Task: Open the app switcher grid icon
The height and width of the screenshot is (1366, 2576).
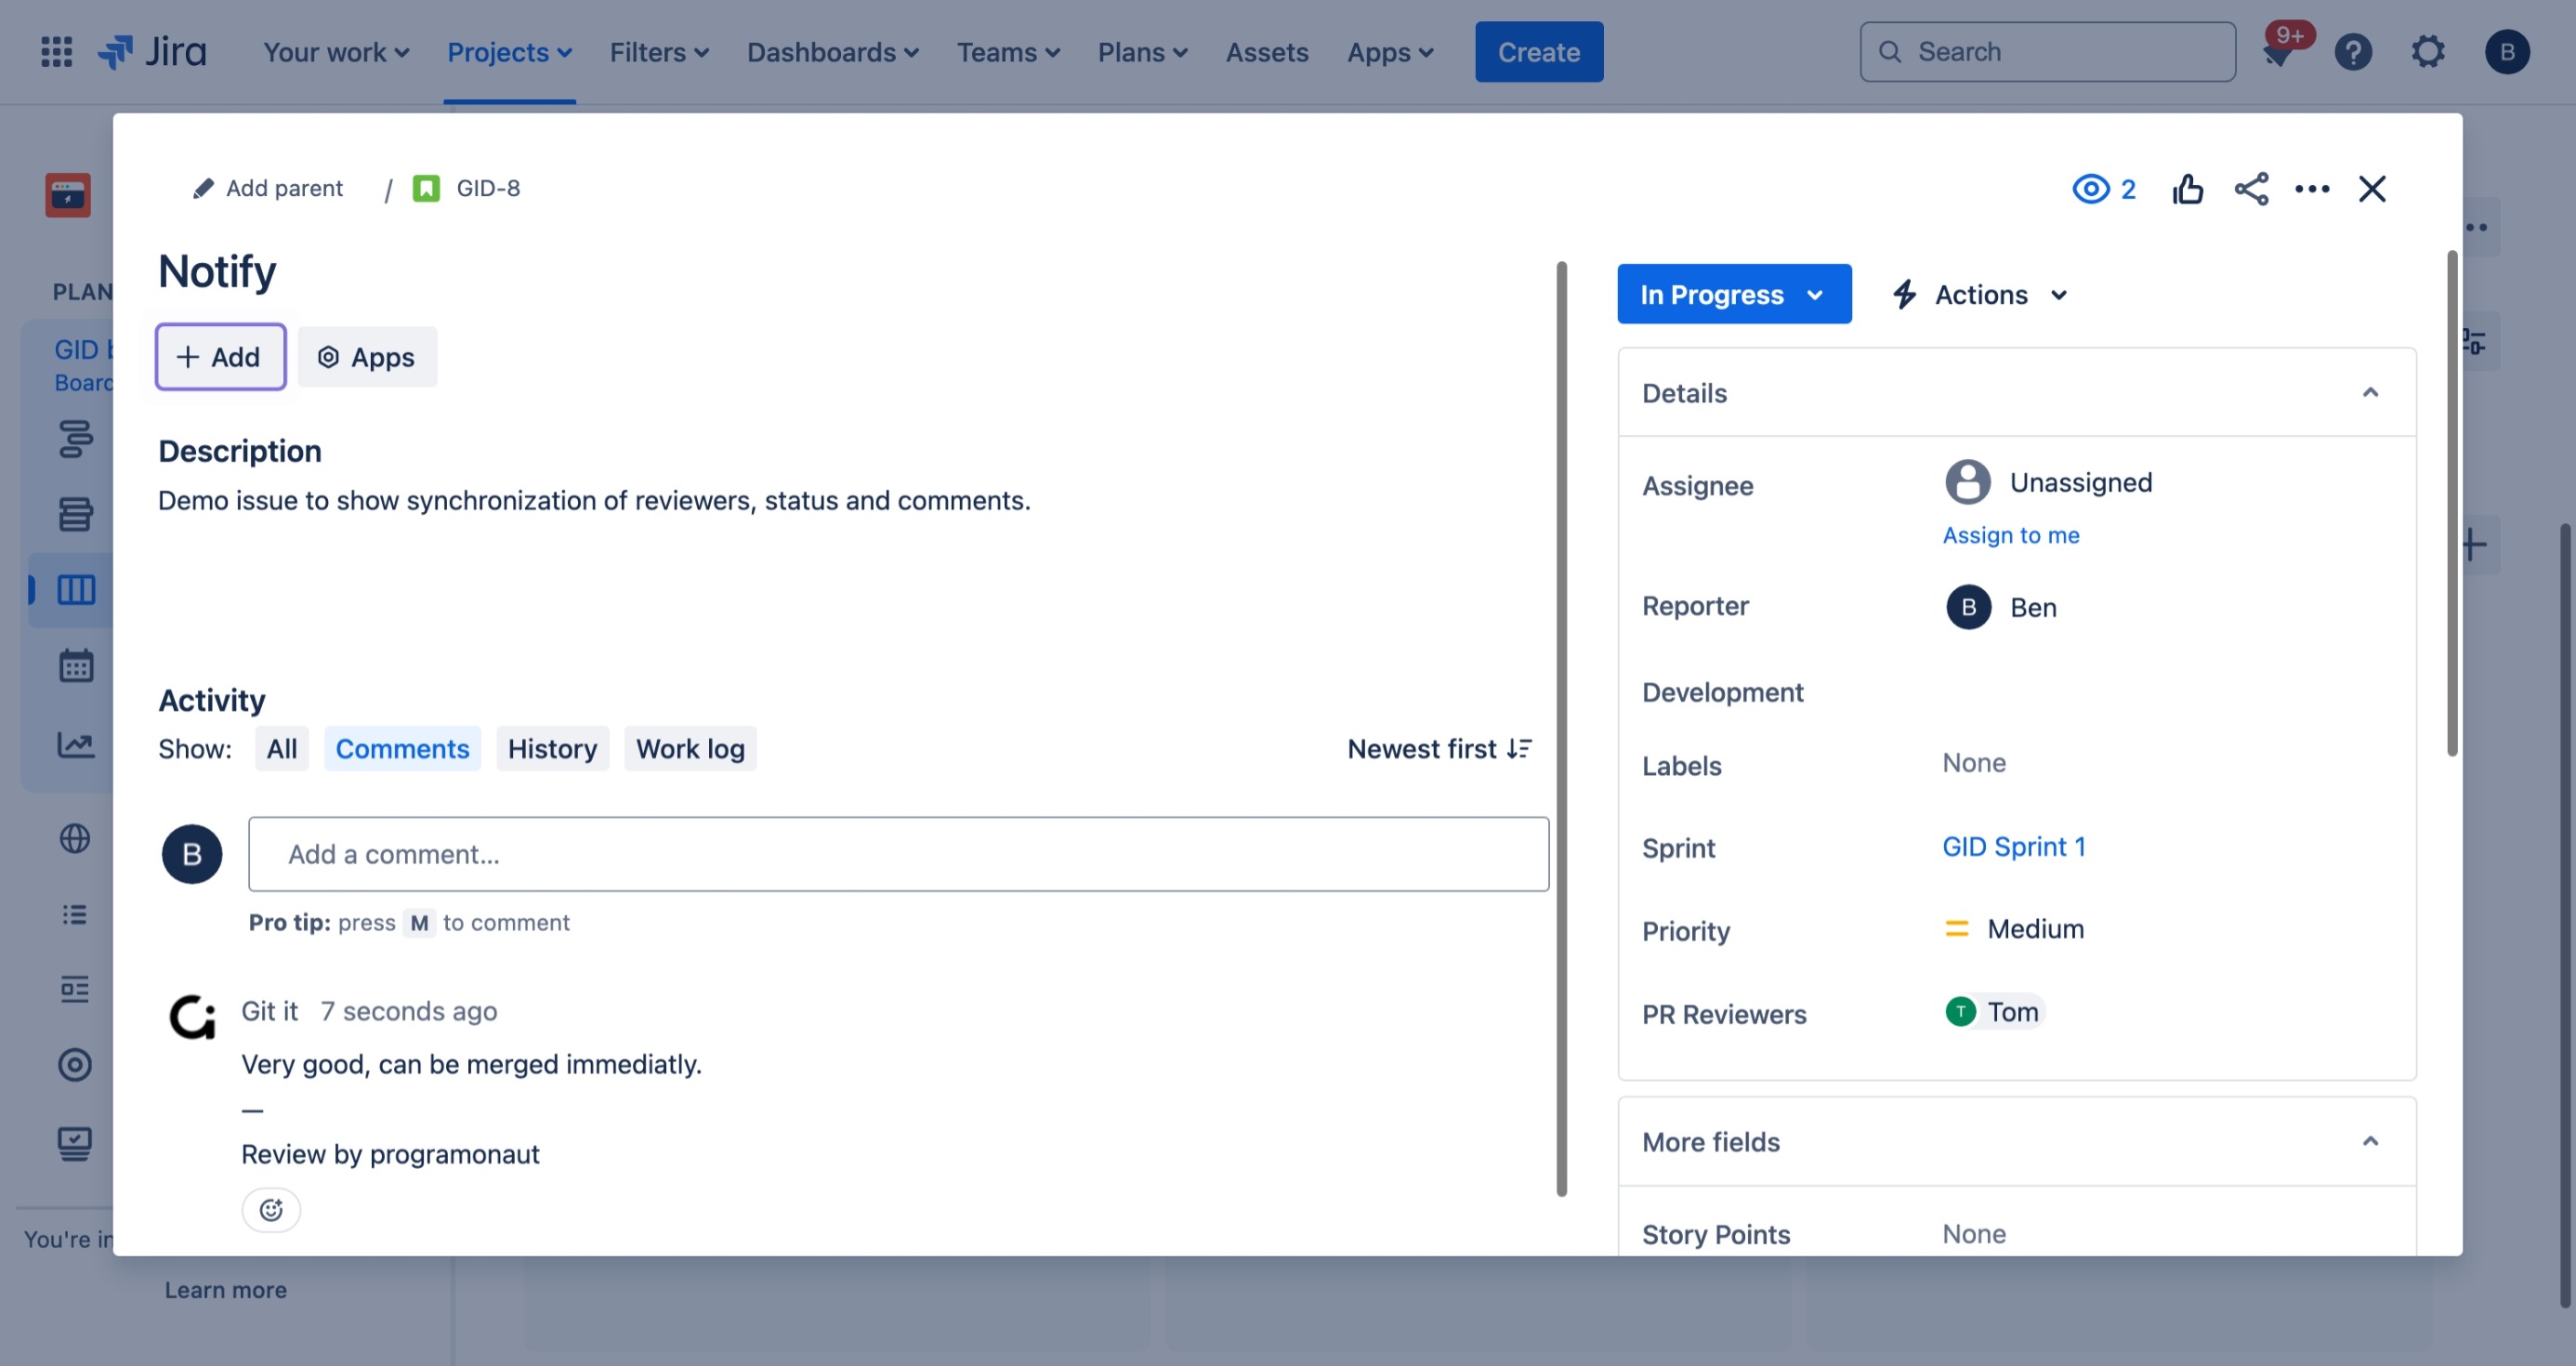Action: click(x=56, y=52)
